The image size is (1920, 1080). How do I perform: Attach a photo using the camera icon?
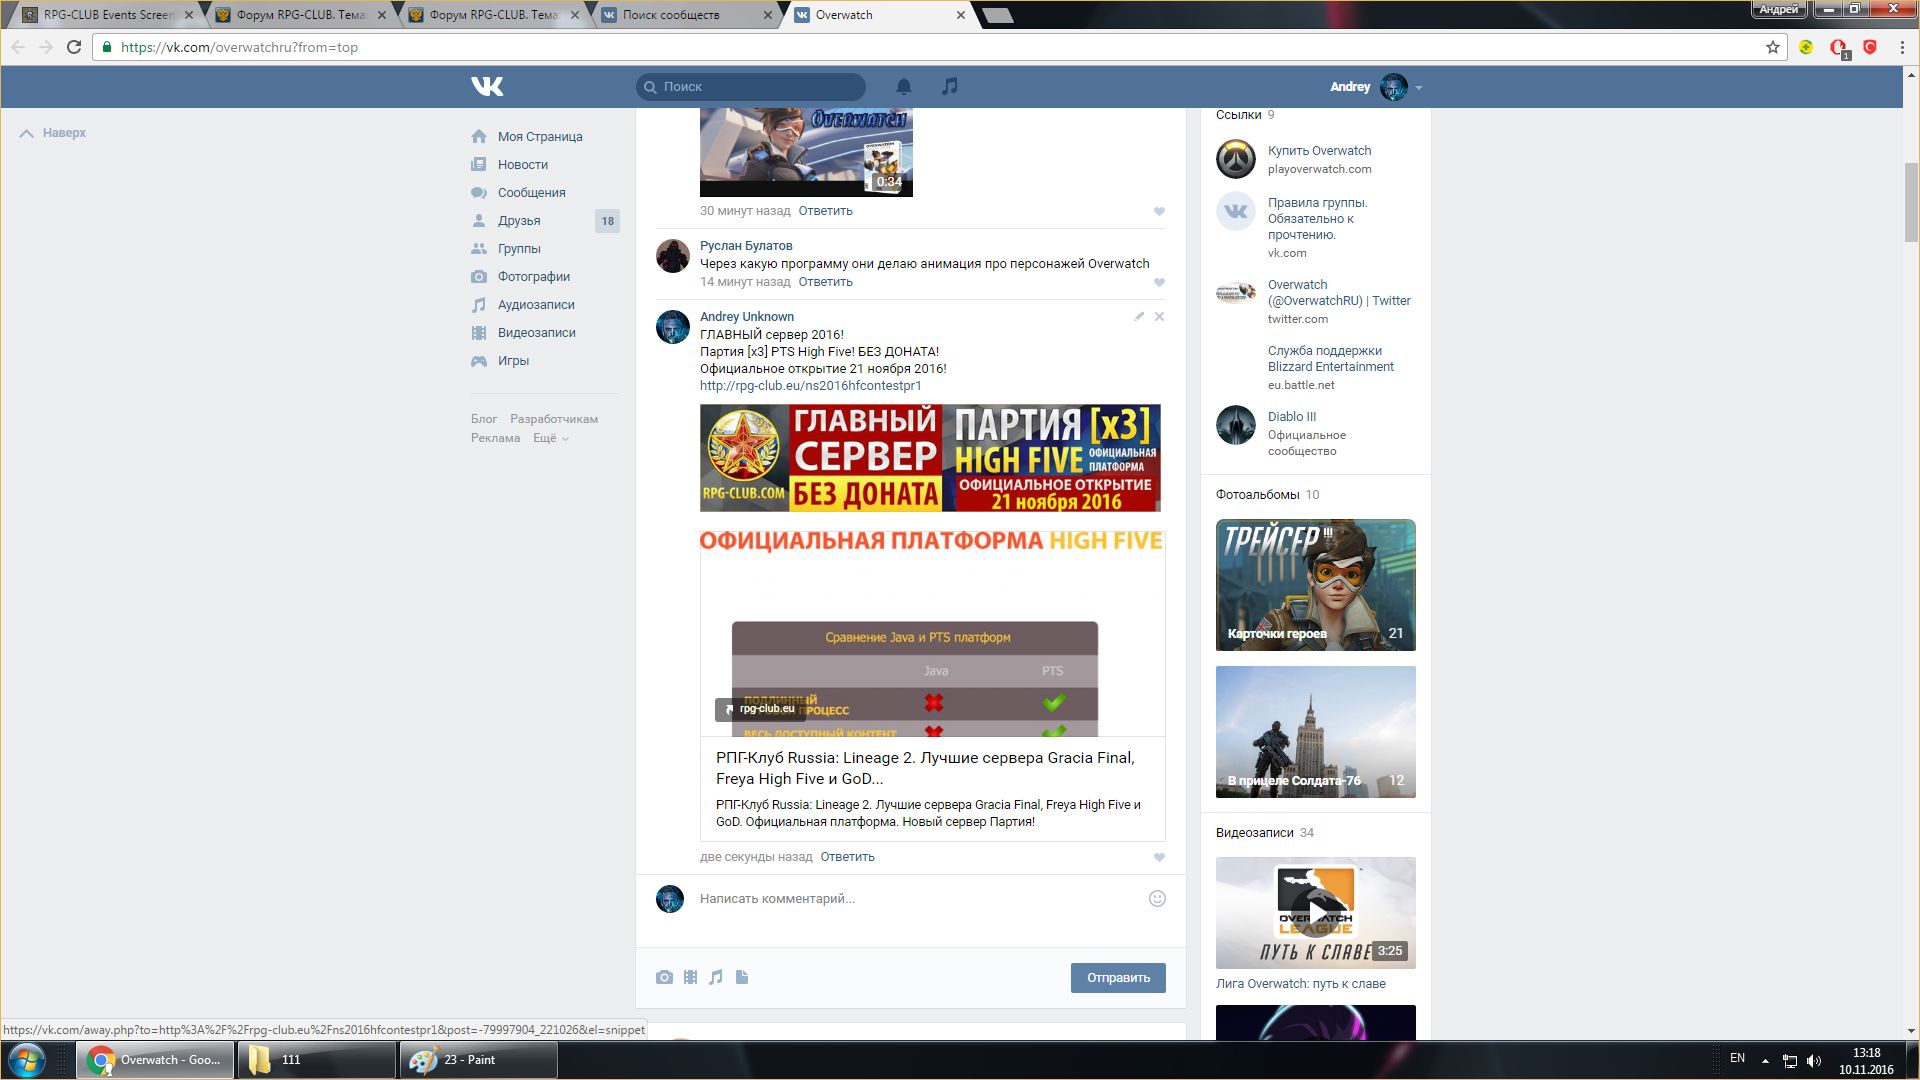(664, 978)
